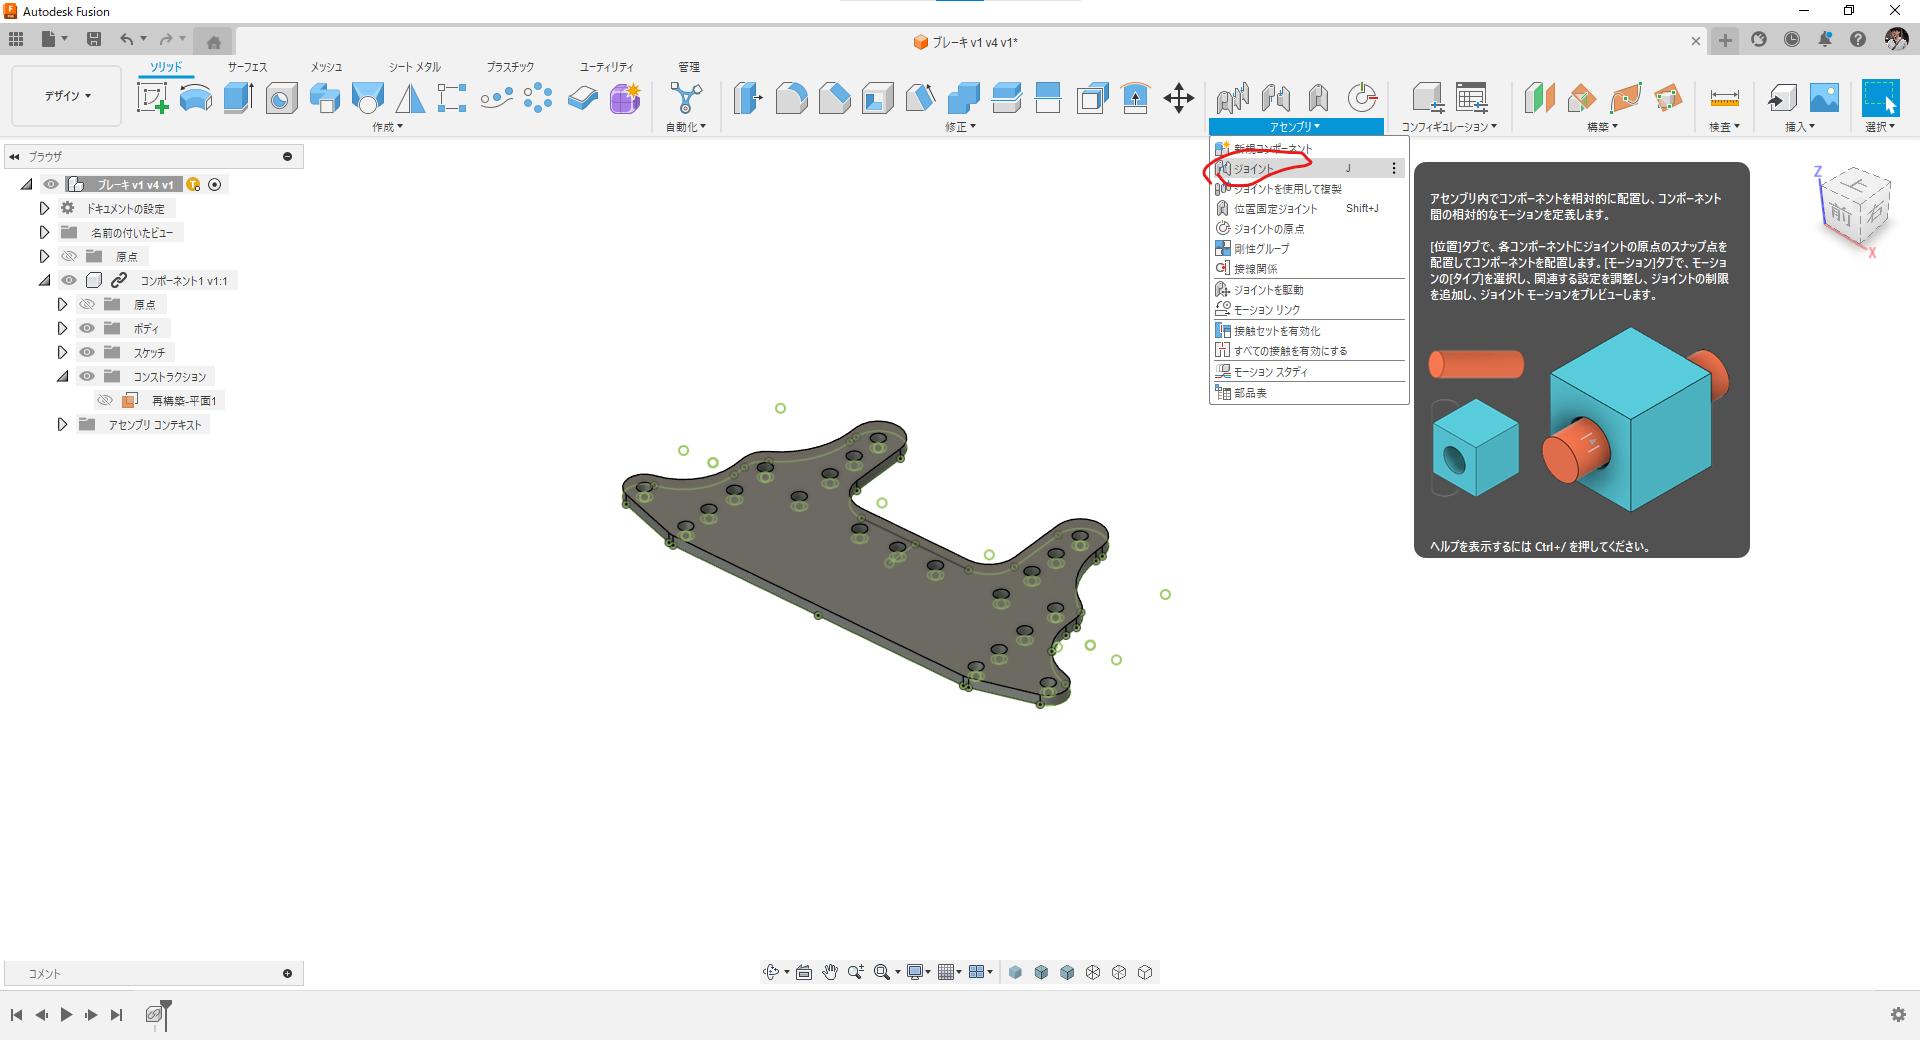Hide the ボディ folder visibility eye
Screen dimensions: 1920x1040
[87, 328]
